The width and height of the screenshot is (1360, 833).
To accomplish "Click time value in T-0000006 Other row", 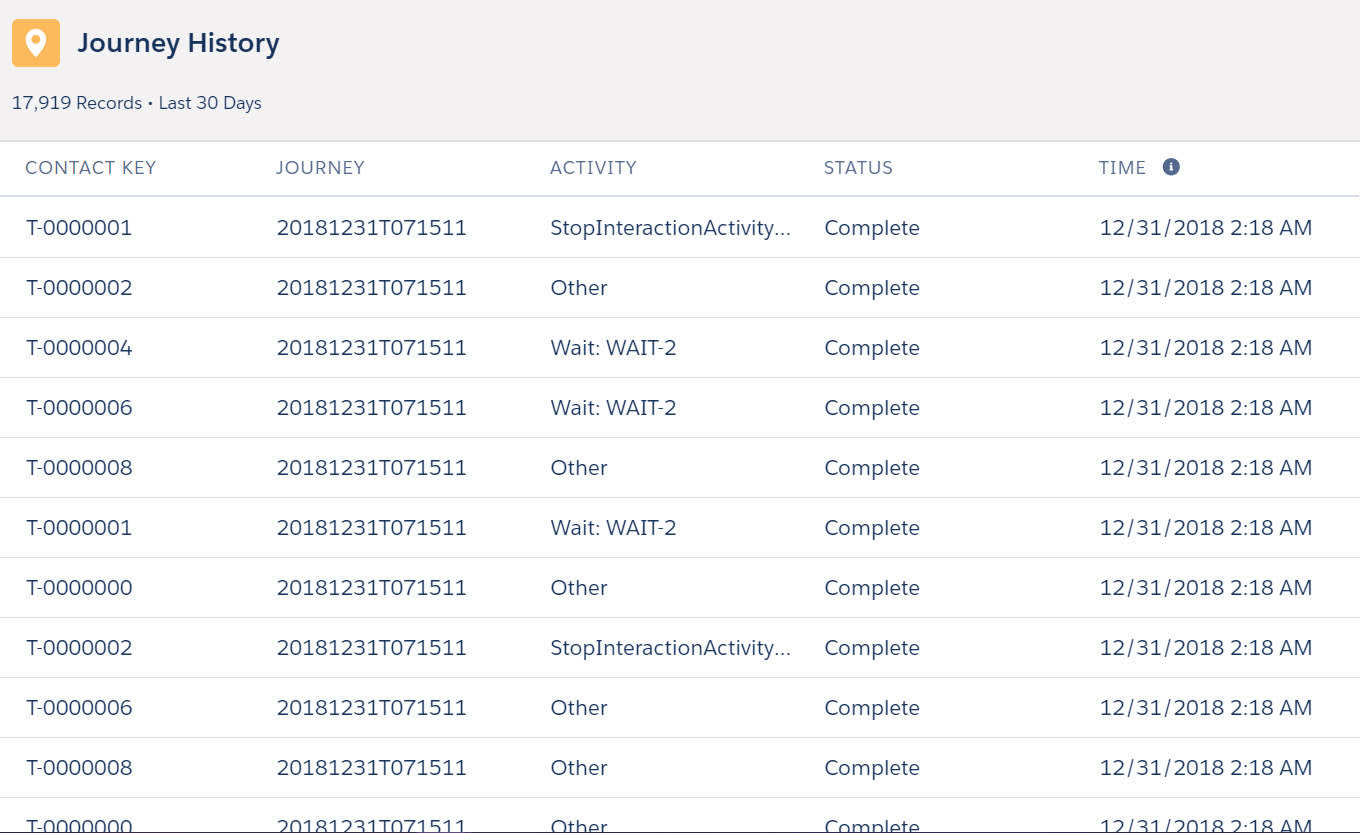I will pos(1206,708).
